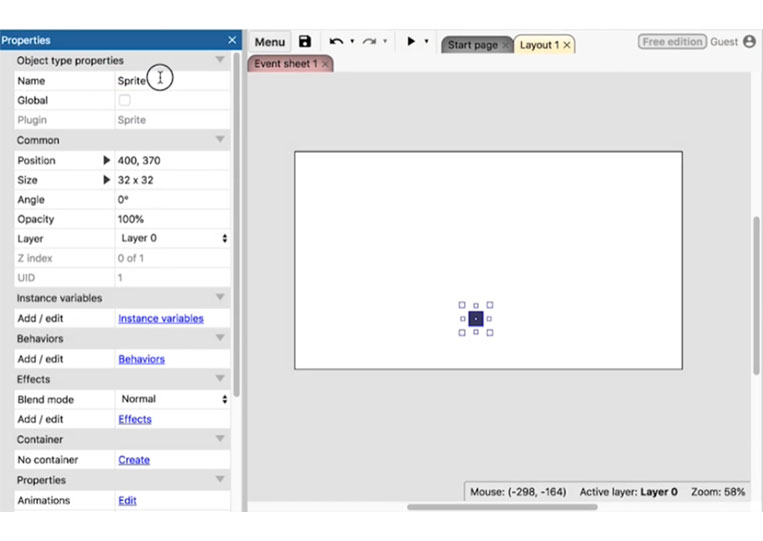This screenshot has height=541, width=763.
Task: Click the Plugin value Sprite
Action: coord(131,120)
